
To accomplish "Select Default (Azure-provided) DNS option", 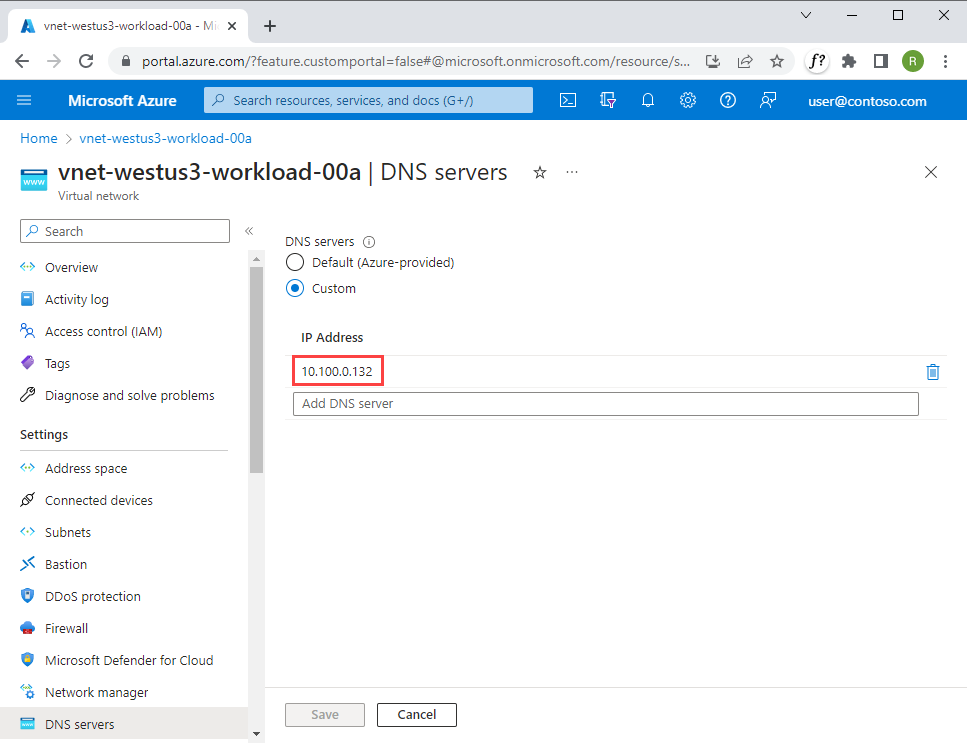I will [x=295, y=262].
